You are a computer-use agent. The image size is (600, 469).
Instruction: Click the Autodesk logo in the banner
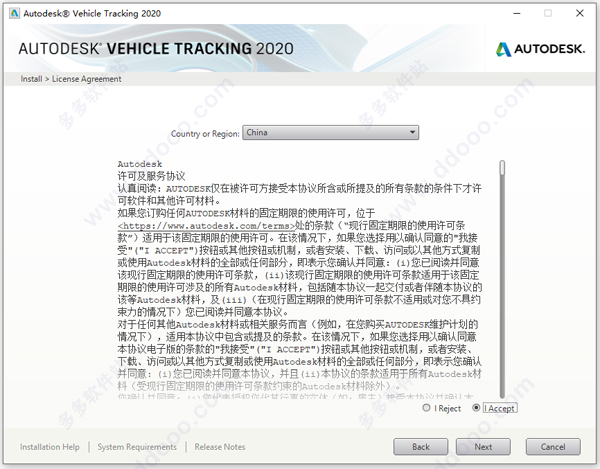tap(540, 49)
